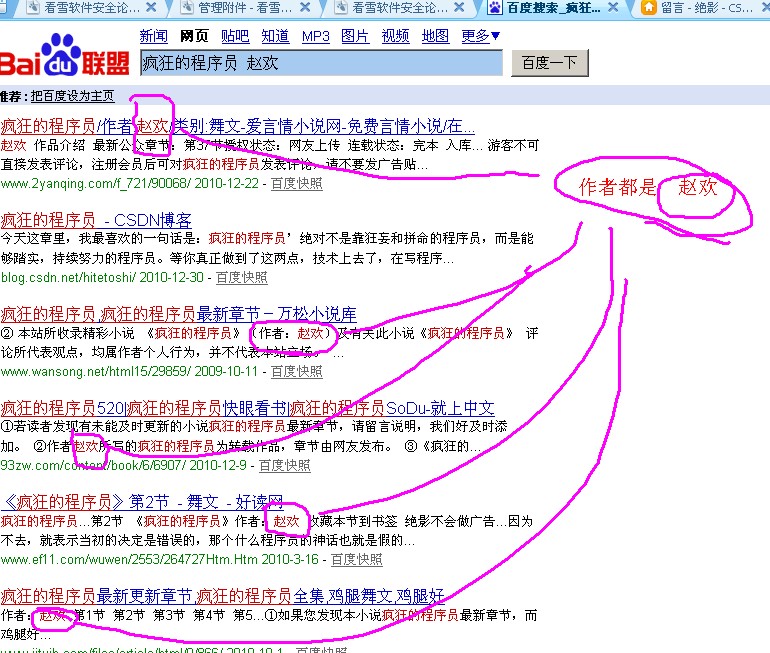Click the 百度一下 search button
The image size is (770, 653).
tap(550, 63)
